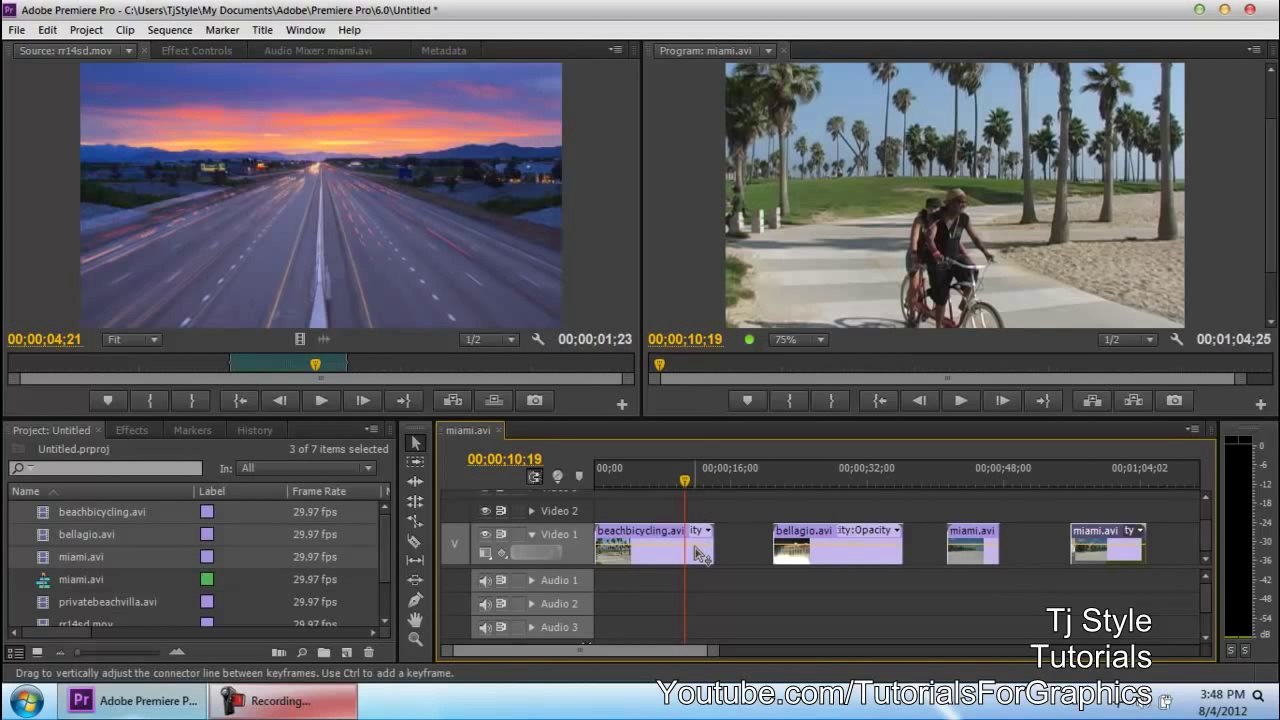Toggle drag video only icon in Source
The height and width of the screenshot is (720, 1280).
(300, 340)
